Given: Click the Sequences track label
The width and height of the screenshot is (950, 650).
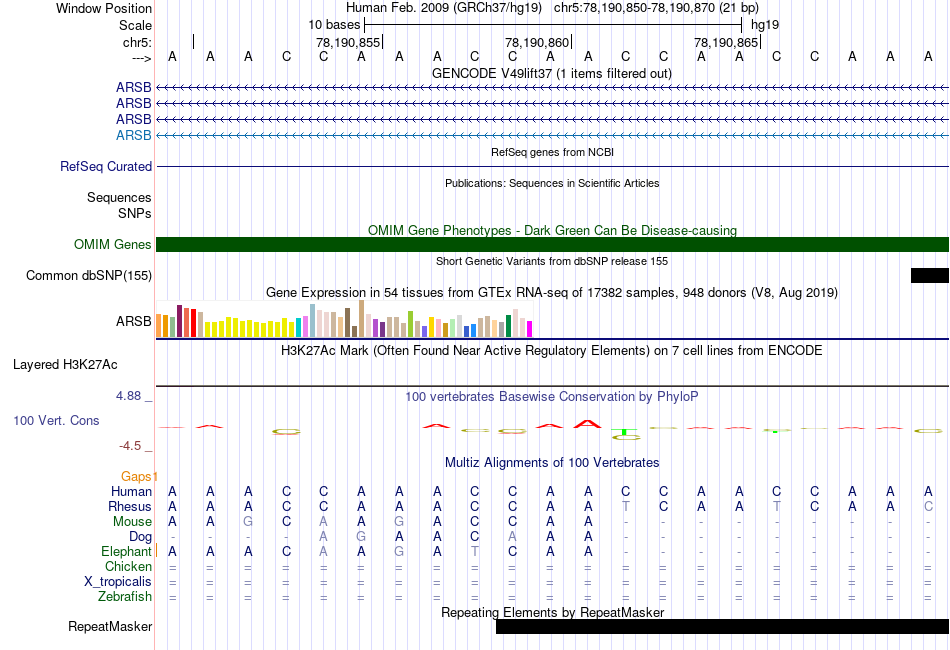Looking at the screenshot, I should click(119, 197).
